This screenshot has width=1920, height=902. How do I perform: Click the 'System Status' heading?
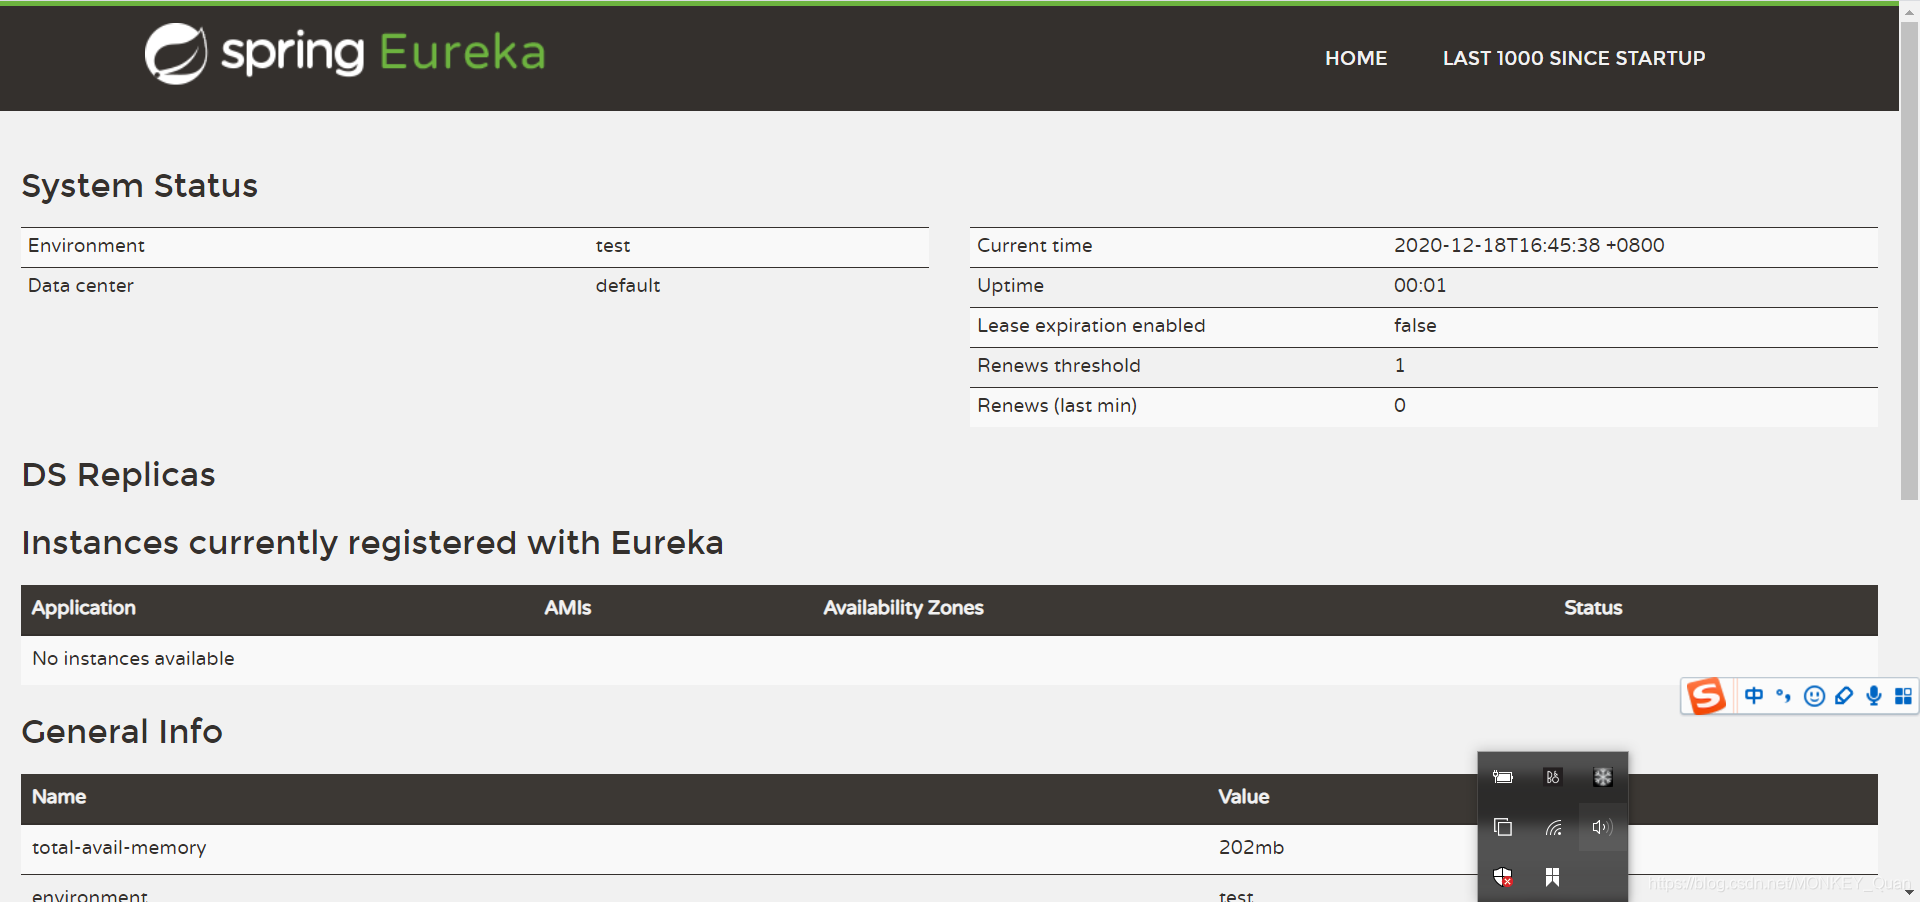pos(140,186)
